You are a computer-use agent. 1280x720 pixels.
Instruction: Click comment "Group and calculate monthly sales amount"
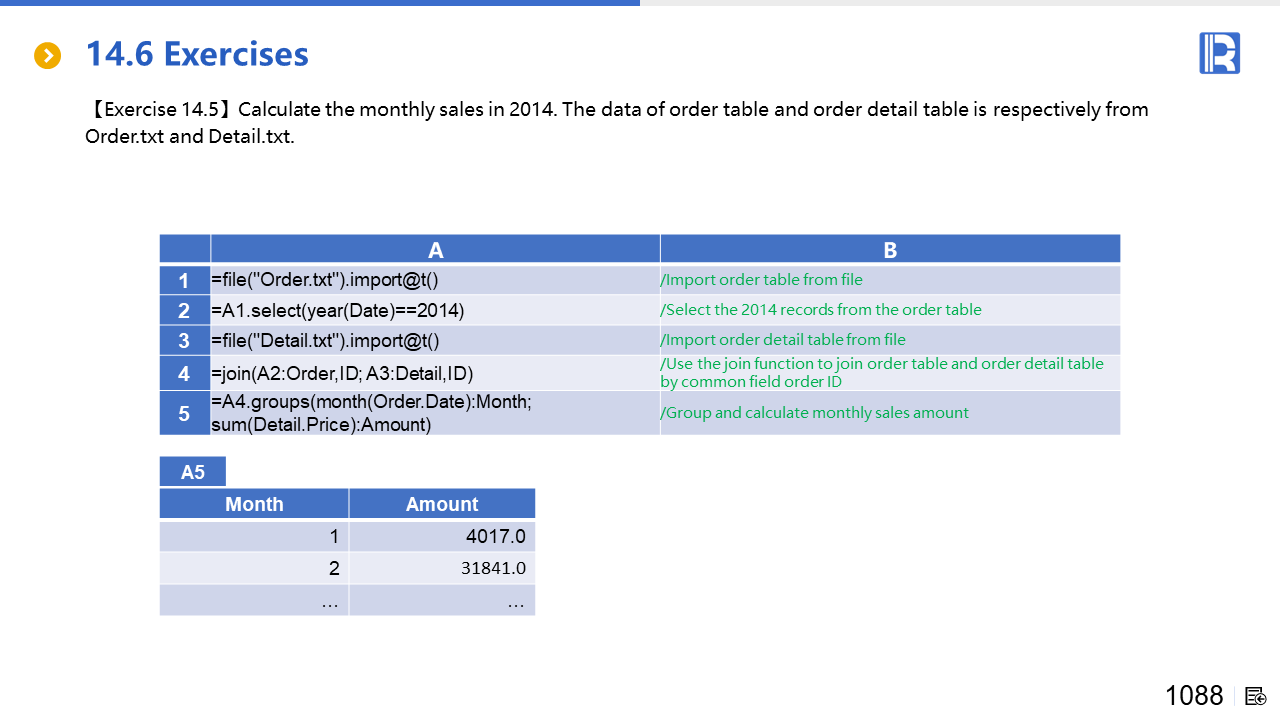click(814, 413)
